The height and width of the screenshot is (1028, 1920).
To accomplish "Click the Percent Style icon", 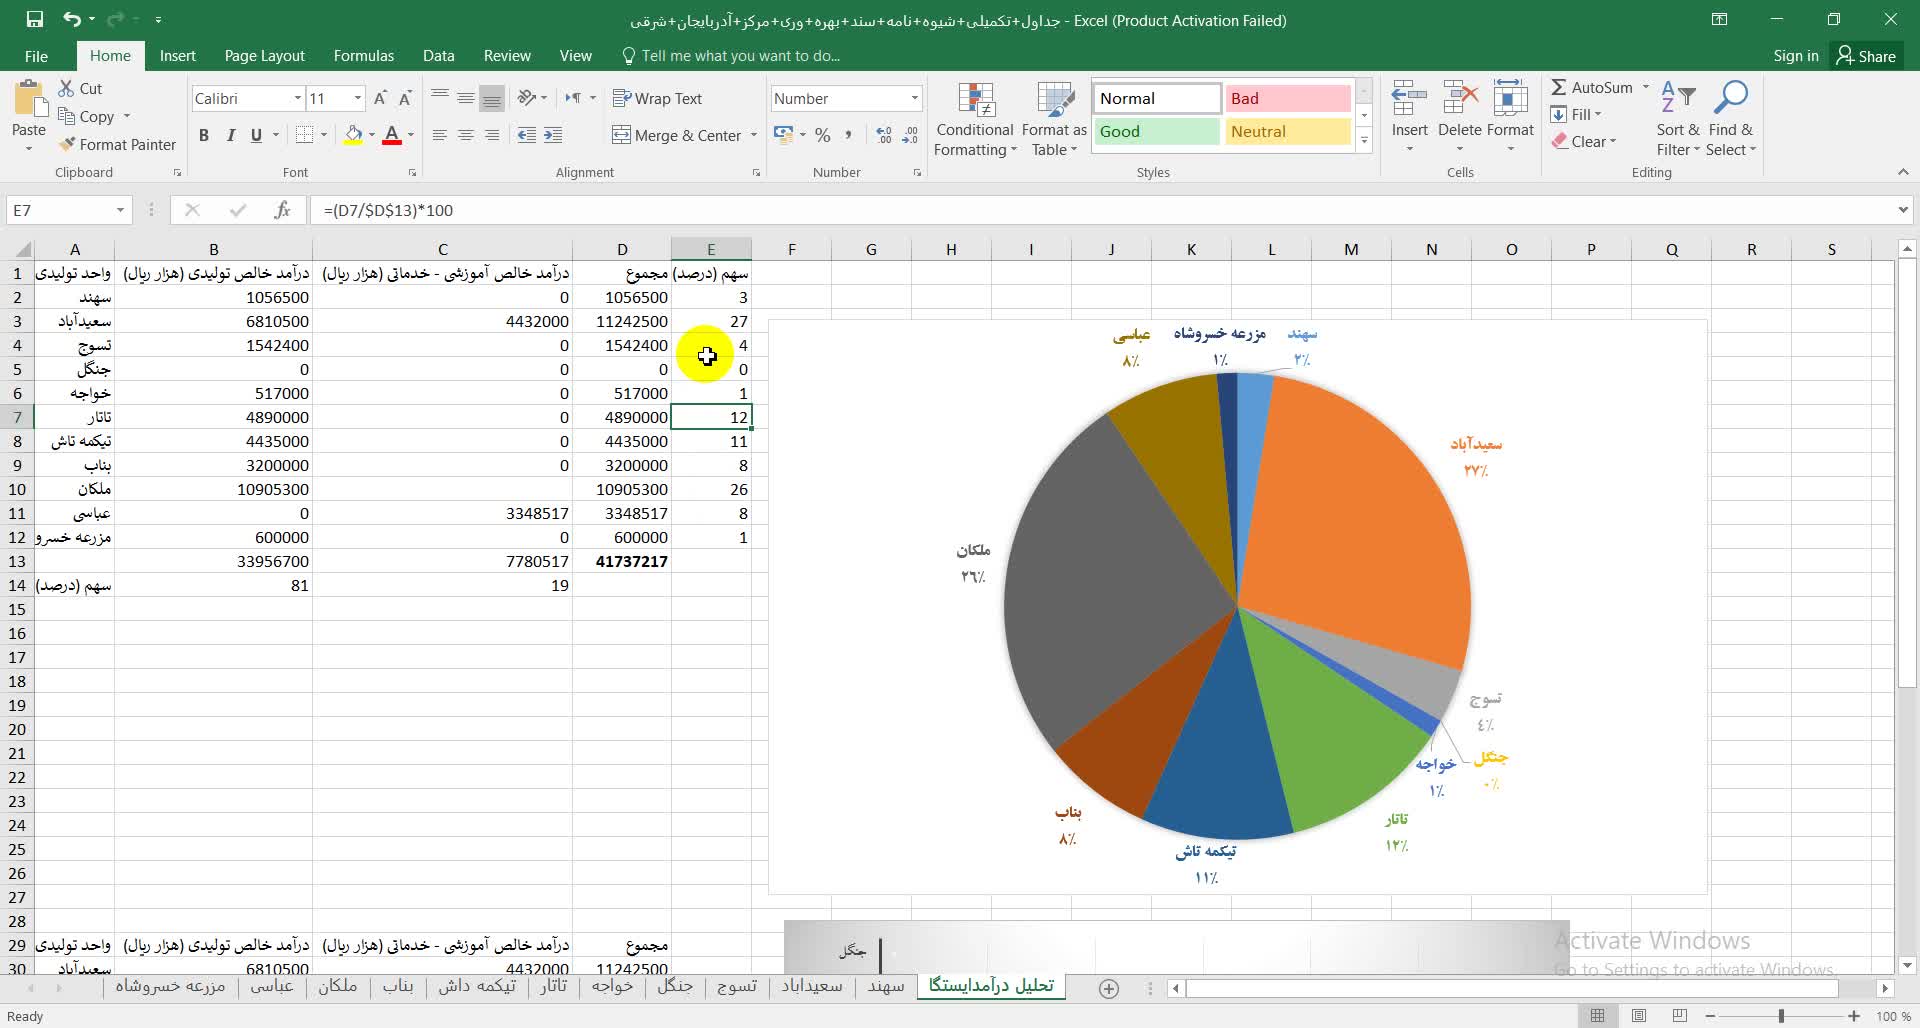I will click(822, 135).
